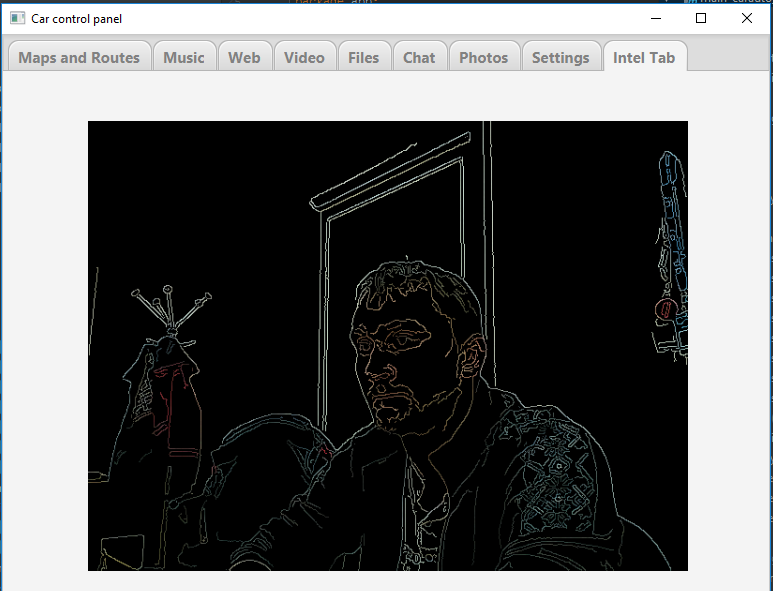Switch to the Music tab

point(184,57)
